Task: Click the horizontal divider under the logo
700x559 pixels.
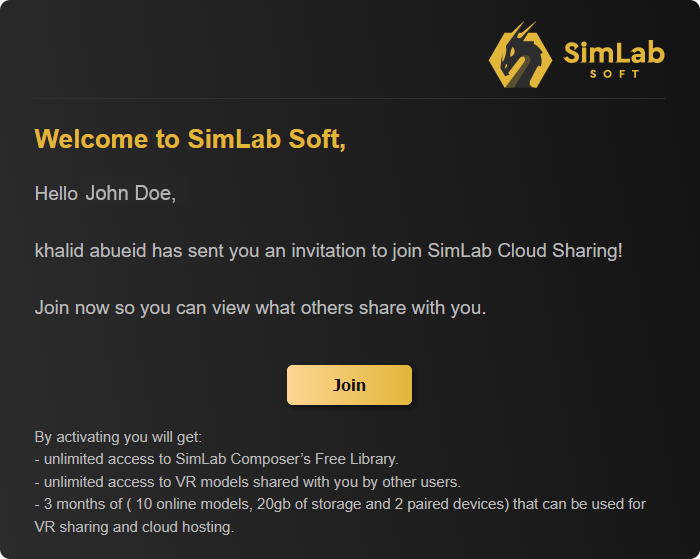Action: [x=350, y=98]
